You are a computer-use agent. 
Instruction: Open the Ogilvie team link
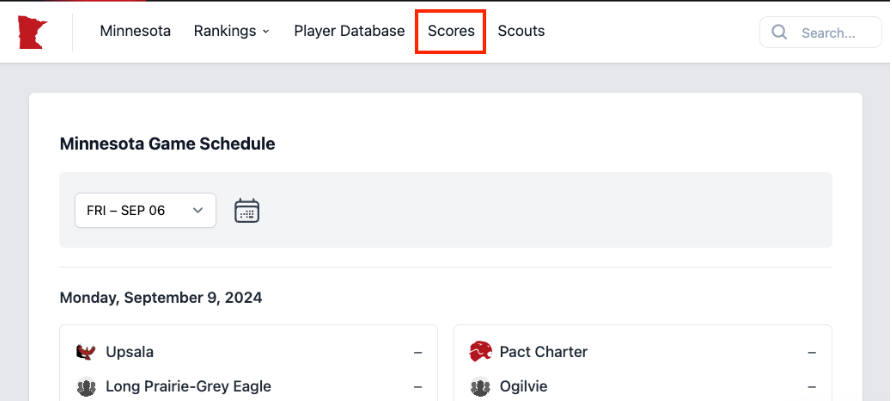pos(523,387)
